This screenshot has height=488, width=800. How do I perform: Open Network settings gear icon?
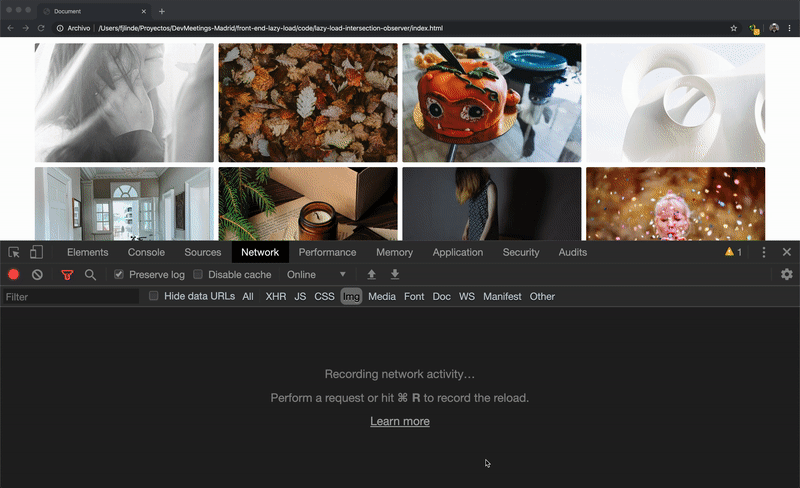787,275
